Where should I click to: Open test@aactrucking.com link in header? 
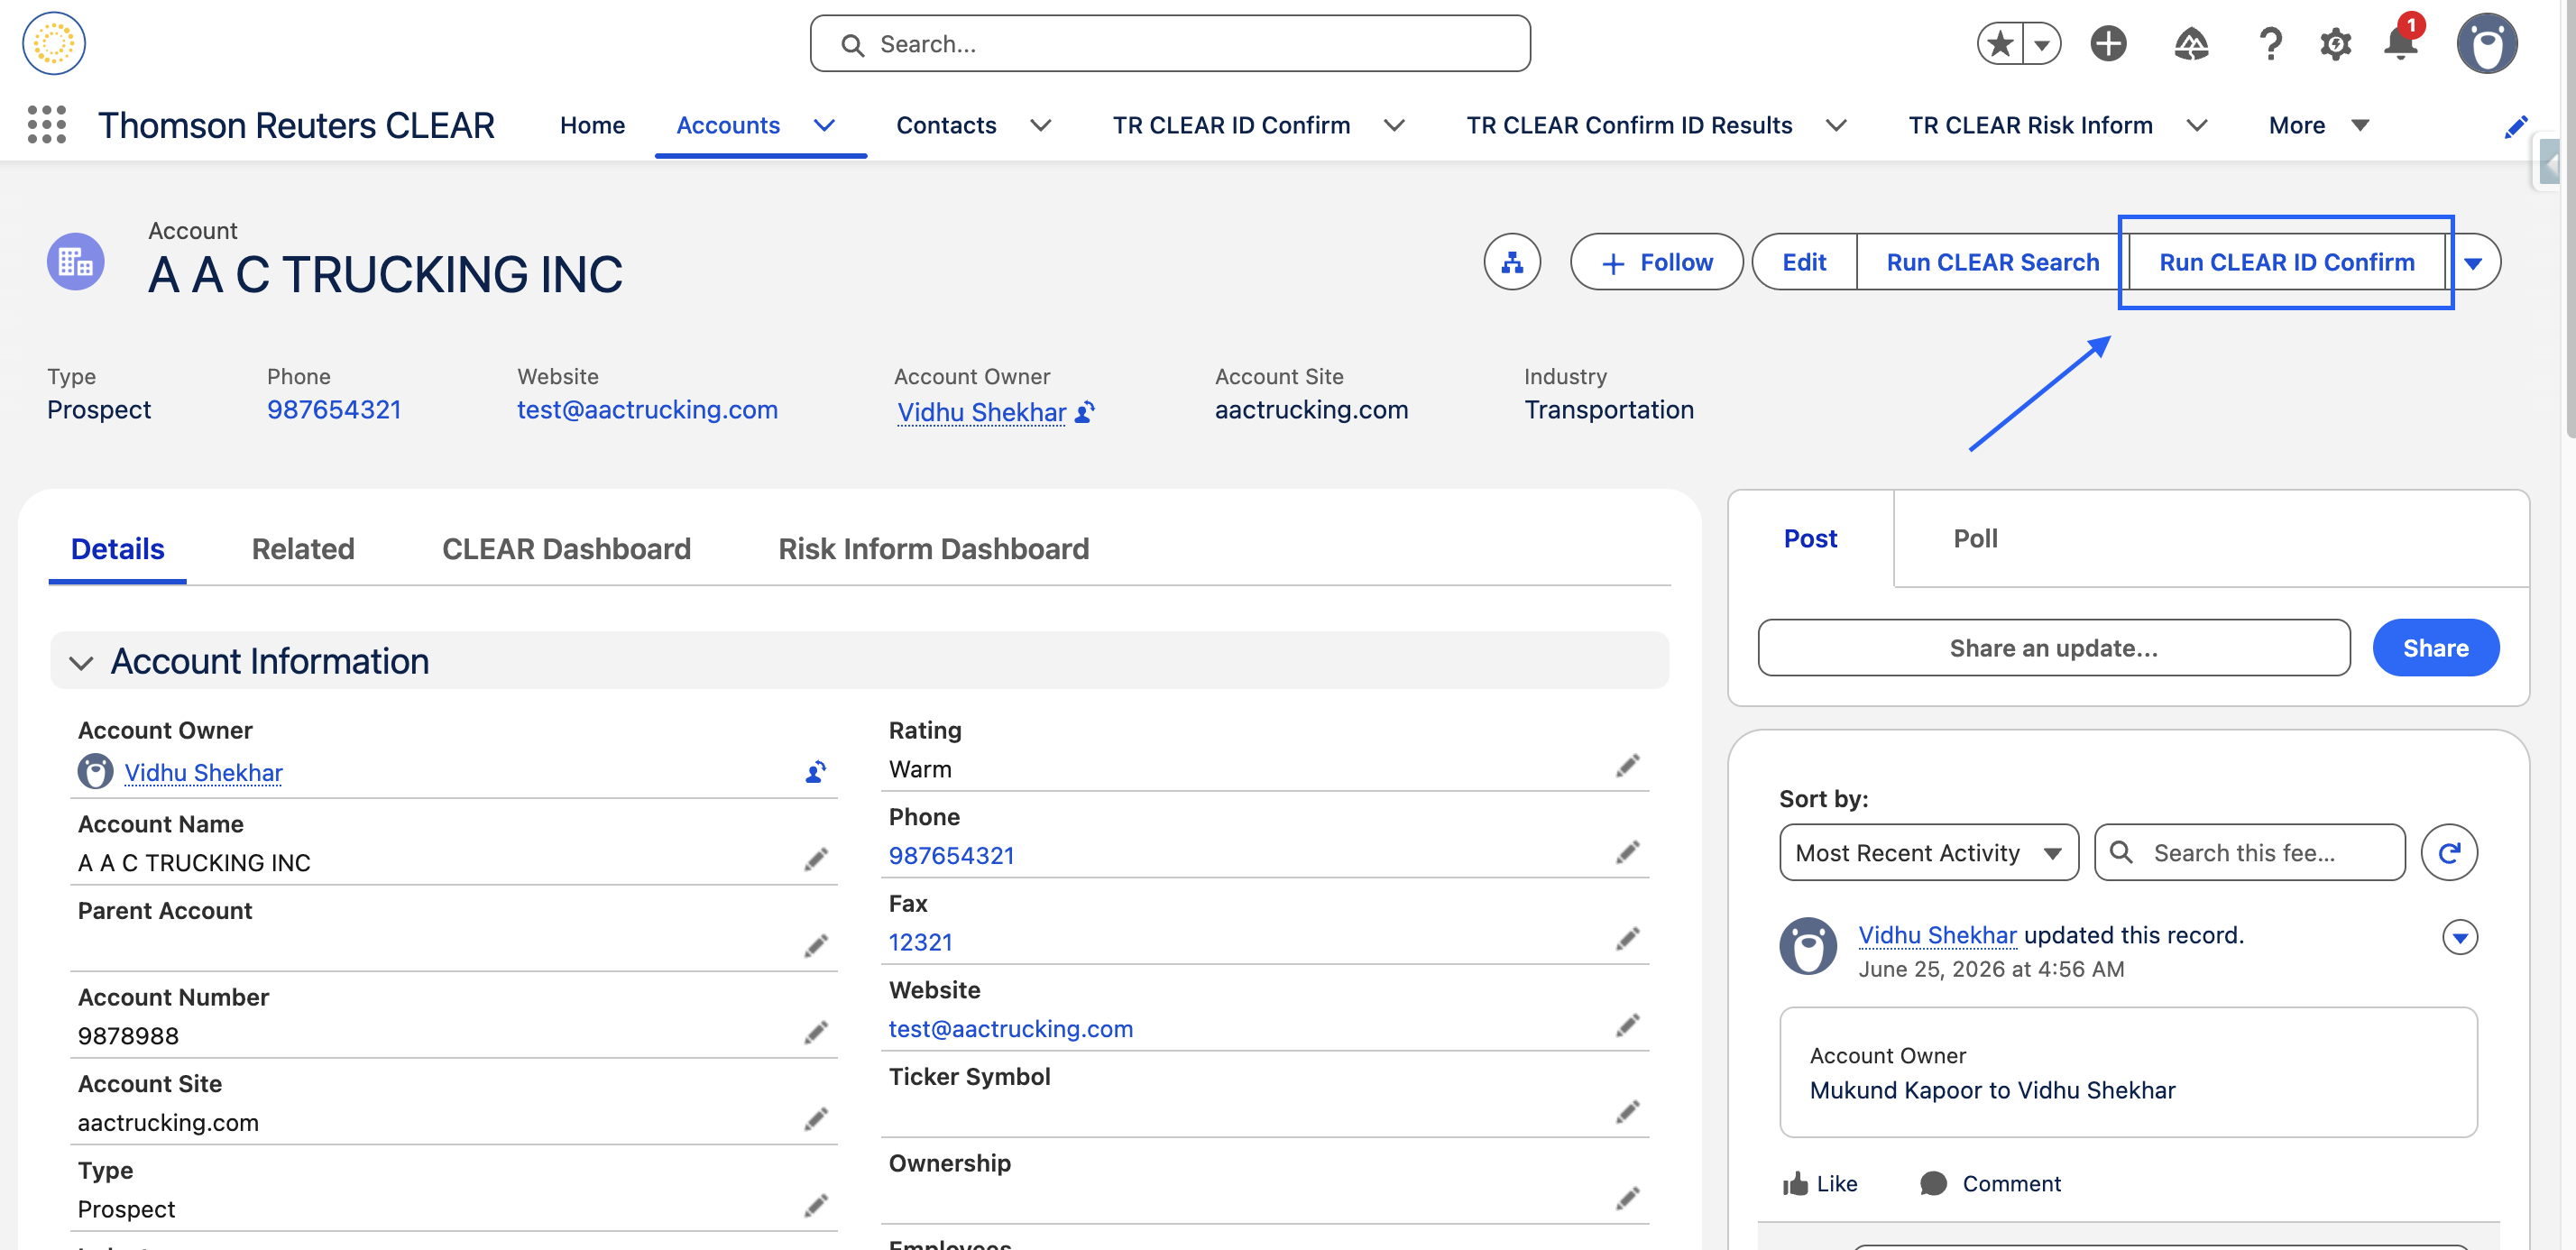(x=647, y=410)
